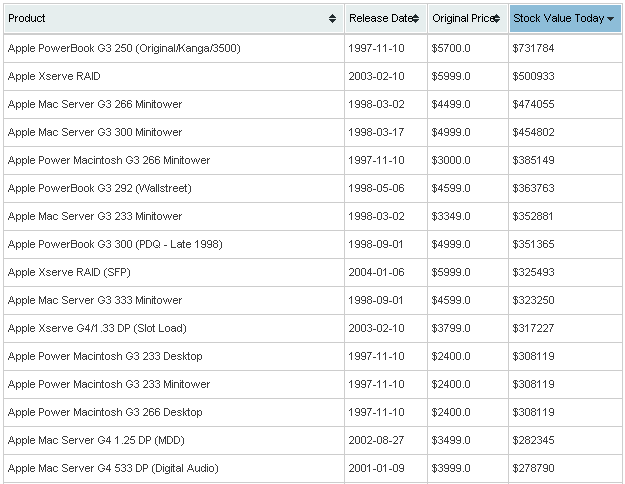
Task: Click stock value $351365
Action: [533, 244]
